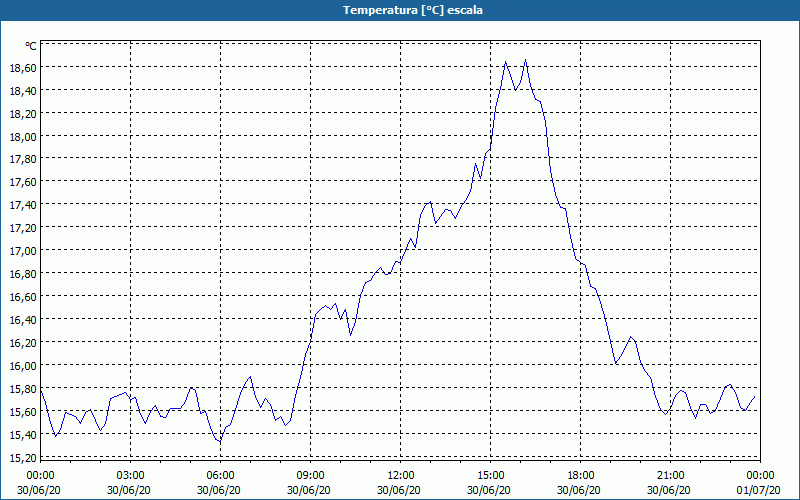800x500 pixels.
Task: Select the 30/06/20 date under 06:00
Action: (218, 490)
